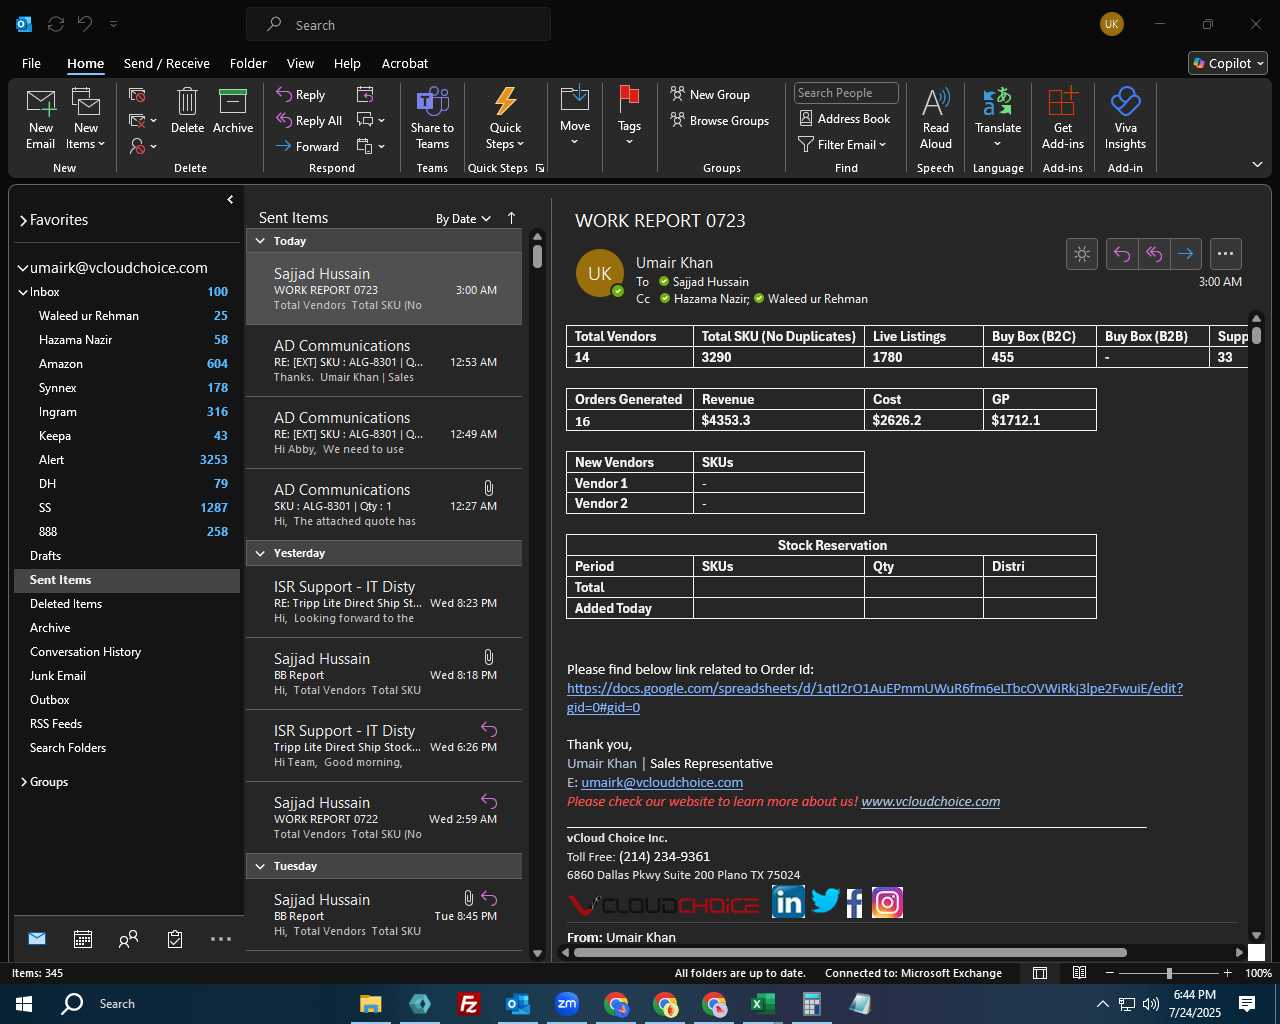The height and width of the screenshot is (1024, 1280).
Task: Switch to People view
Action: tap(129, 939)
